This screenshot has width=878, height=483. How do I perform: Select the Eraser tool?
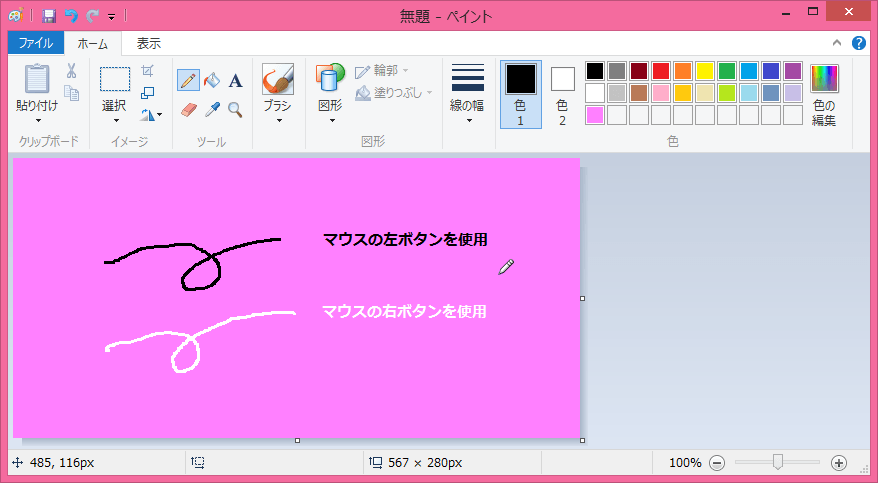(x=189, y=109)
